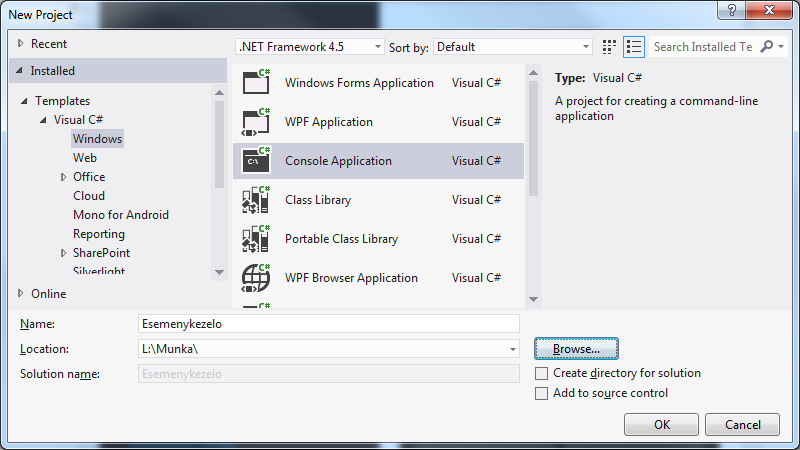800x450 pixels.
Task: Click the Console Application template icon
Action: 256,161
